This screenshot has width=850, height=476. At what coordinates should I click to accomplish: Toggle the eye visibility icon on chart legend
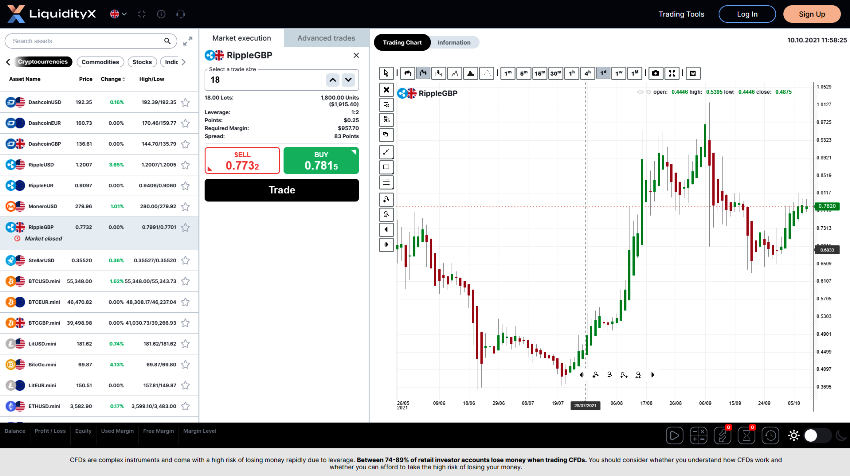(640, 92)
